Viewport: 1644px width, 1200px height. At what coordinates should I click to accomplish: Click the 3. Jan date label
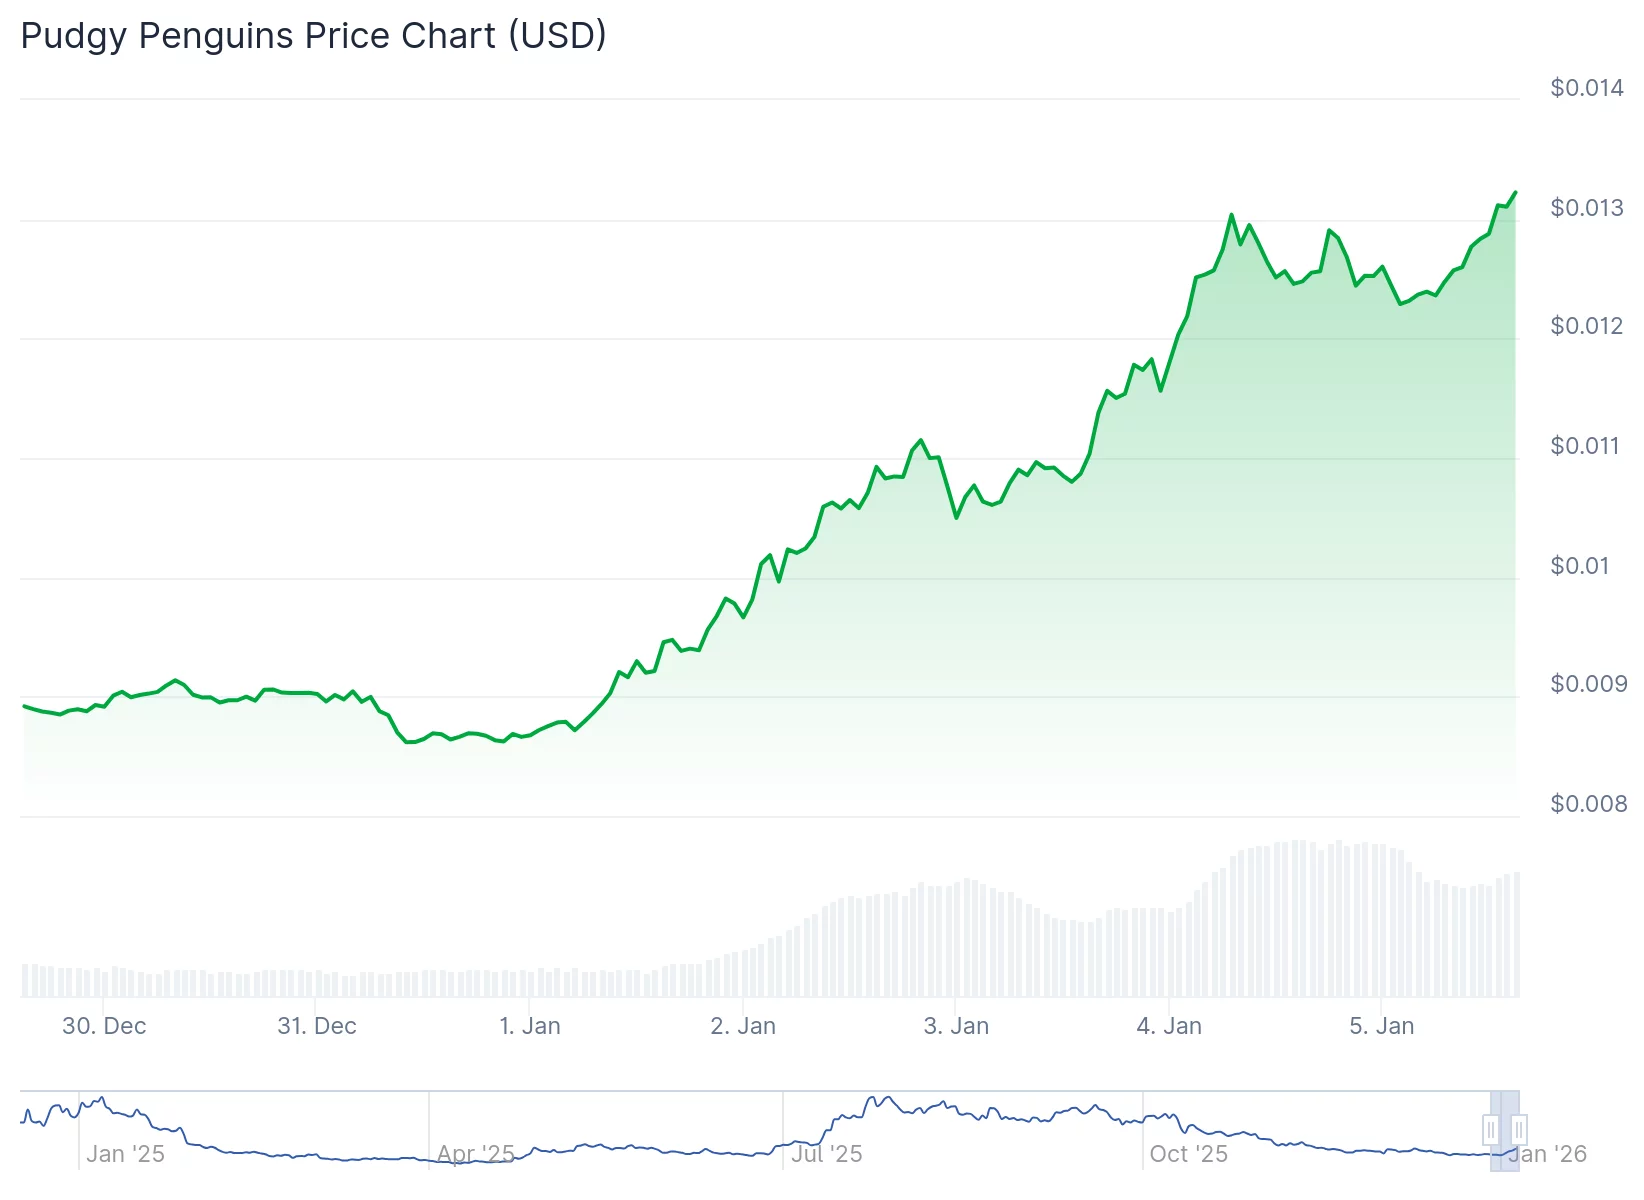tap(956, 1026)
